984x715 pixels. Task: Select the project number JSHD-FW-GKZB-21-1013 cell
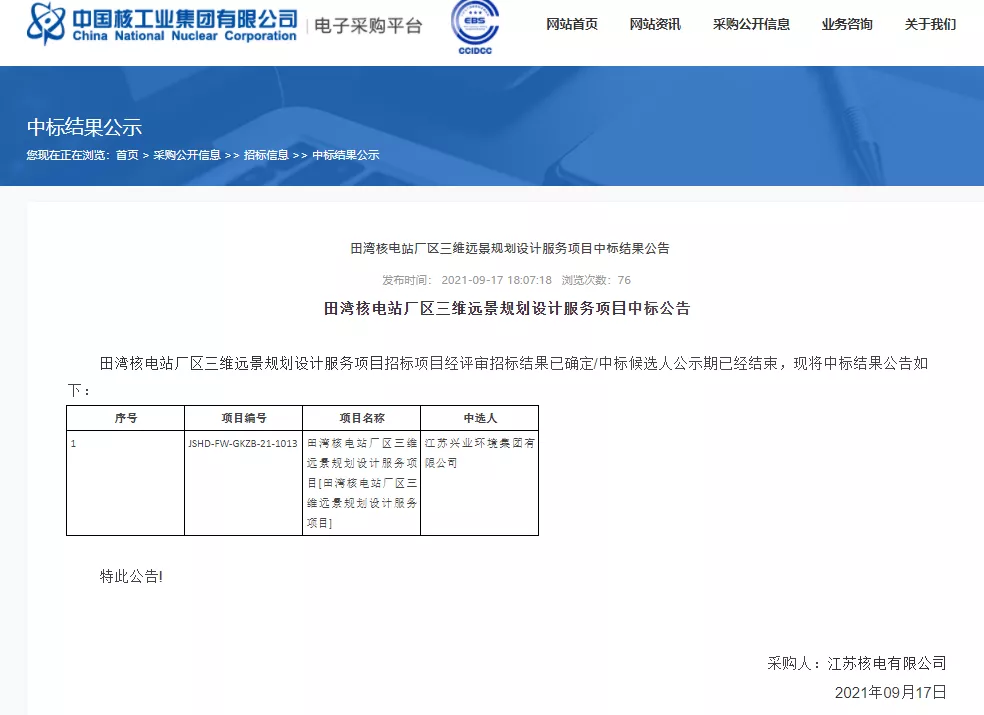coord(242,442)
